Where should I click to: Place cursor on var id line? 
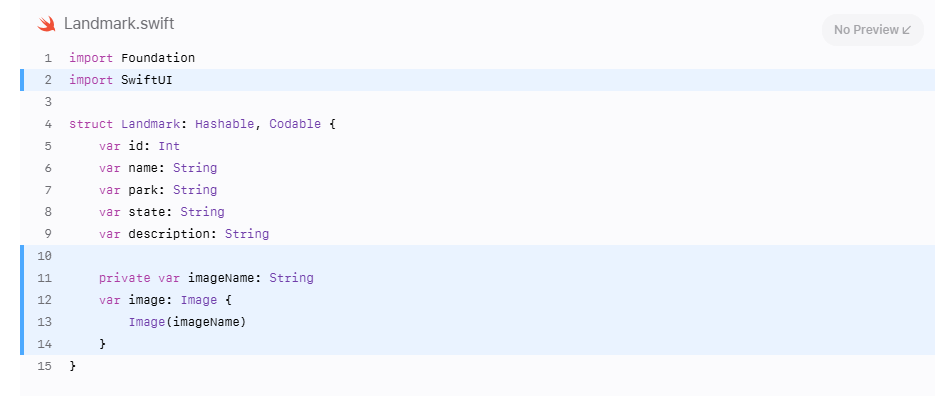click(140, 146)
